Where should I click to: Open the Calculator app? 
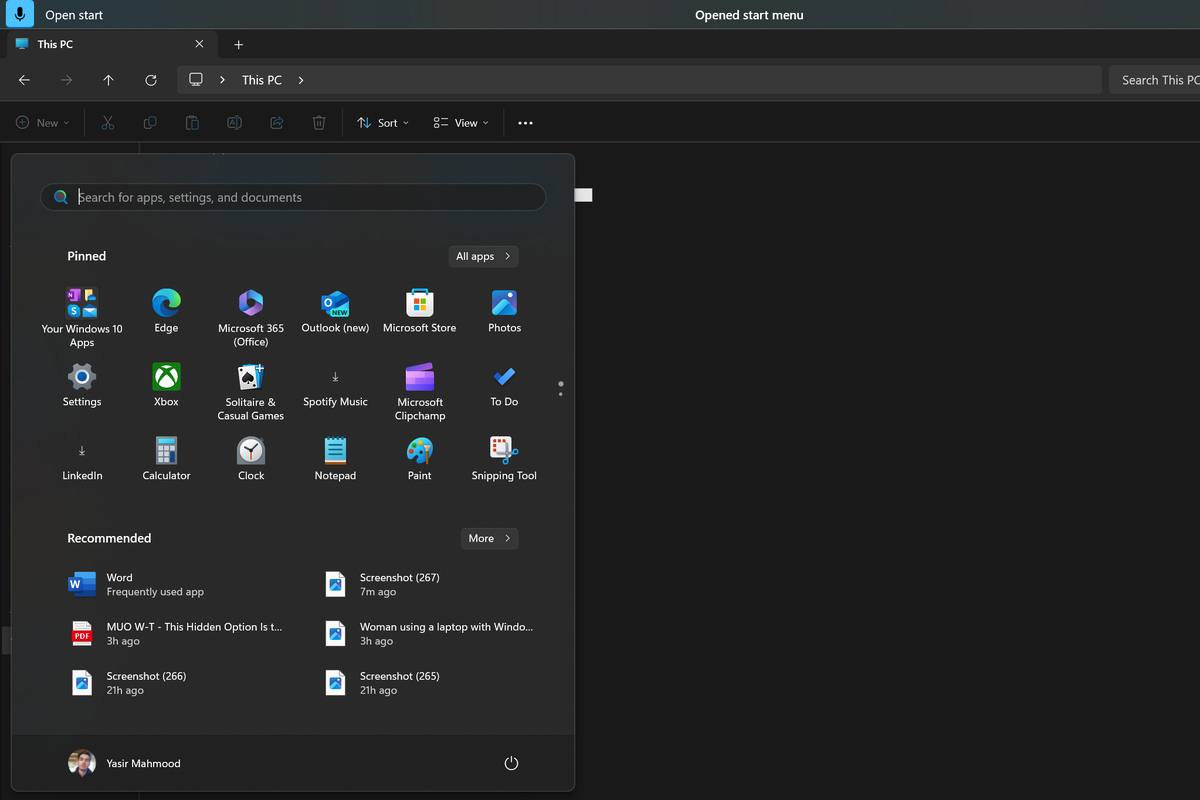166,459
